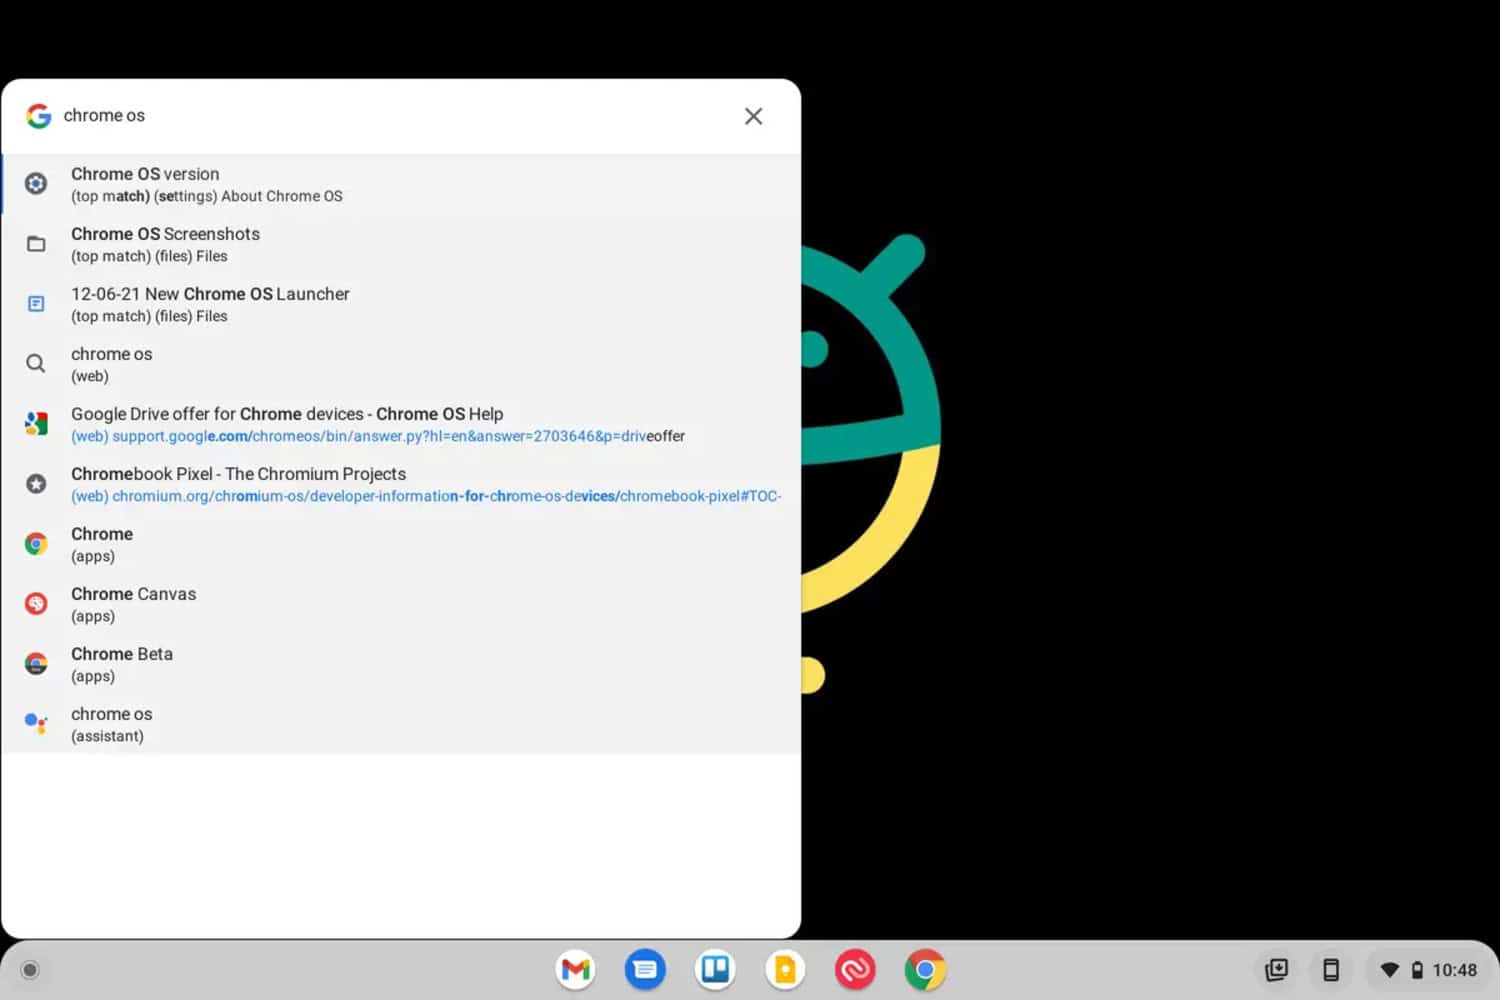
Task: Open quick settings via the 10:48 clock
Action: click(x=1454, y=970)
